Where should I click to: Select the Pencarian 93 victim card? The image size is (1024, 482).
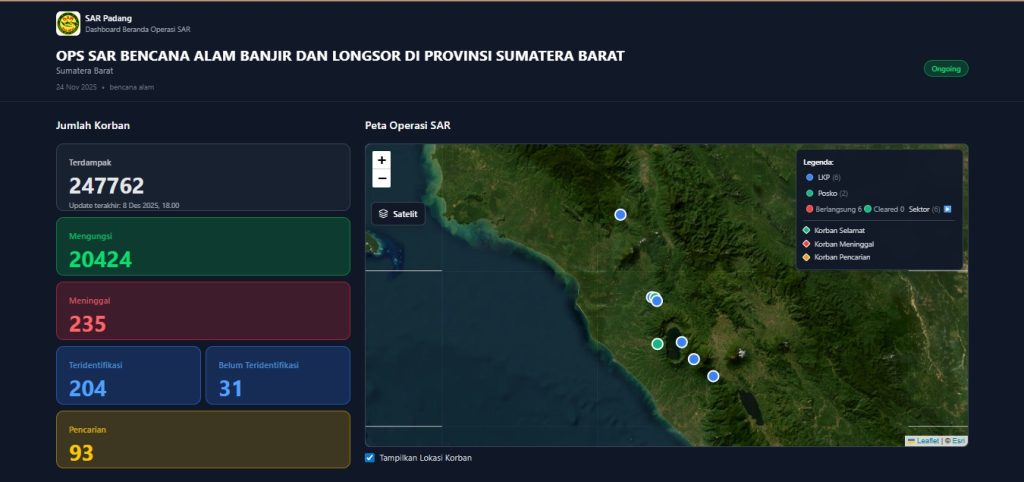[x=203, y=440]
